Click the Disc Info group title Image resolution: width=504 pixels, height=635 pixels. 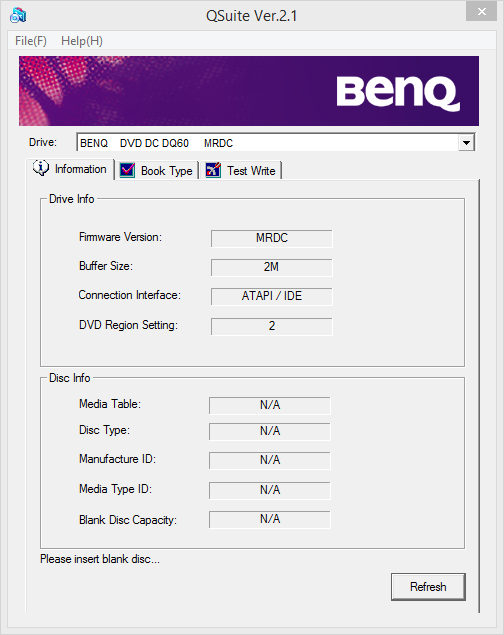click(x=70, y=378)
